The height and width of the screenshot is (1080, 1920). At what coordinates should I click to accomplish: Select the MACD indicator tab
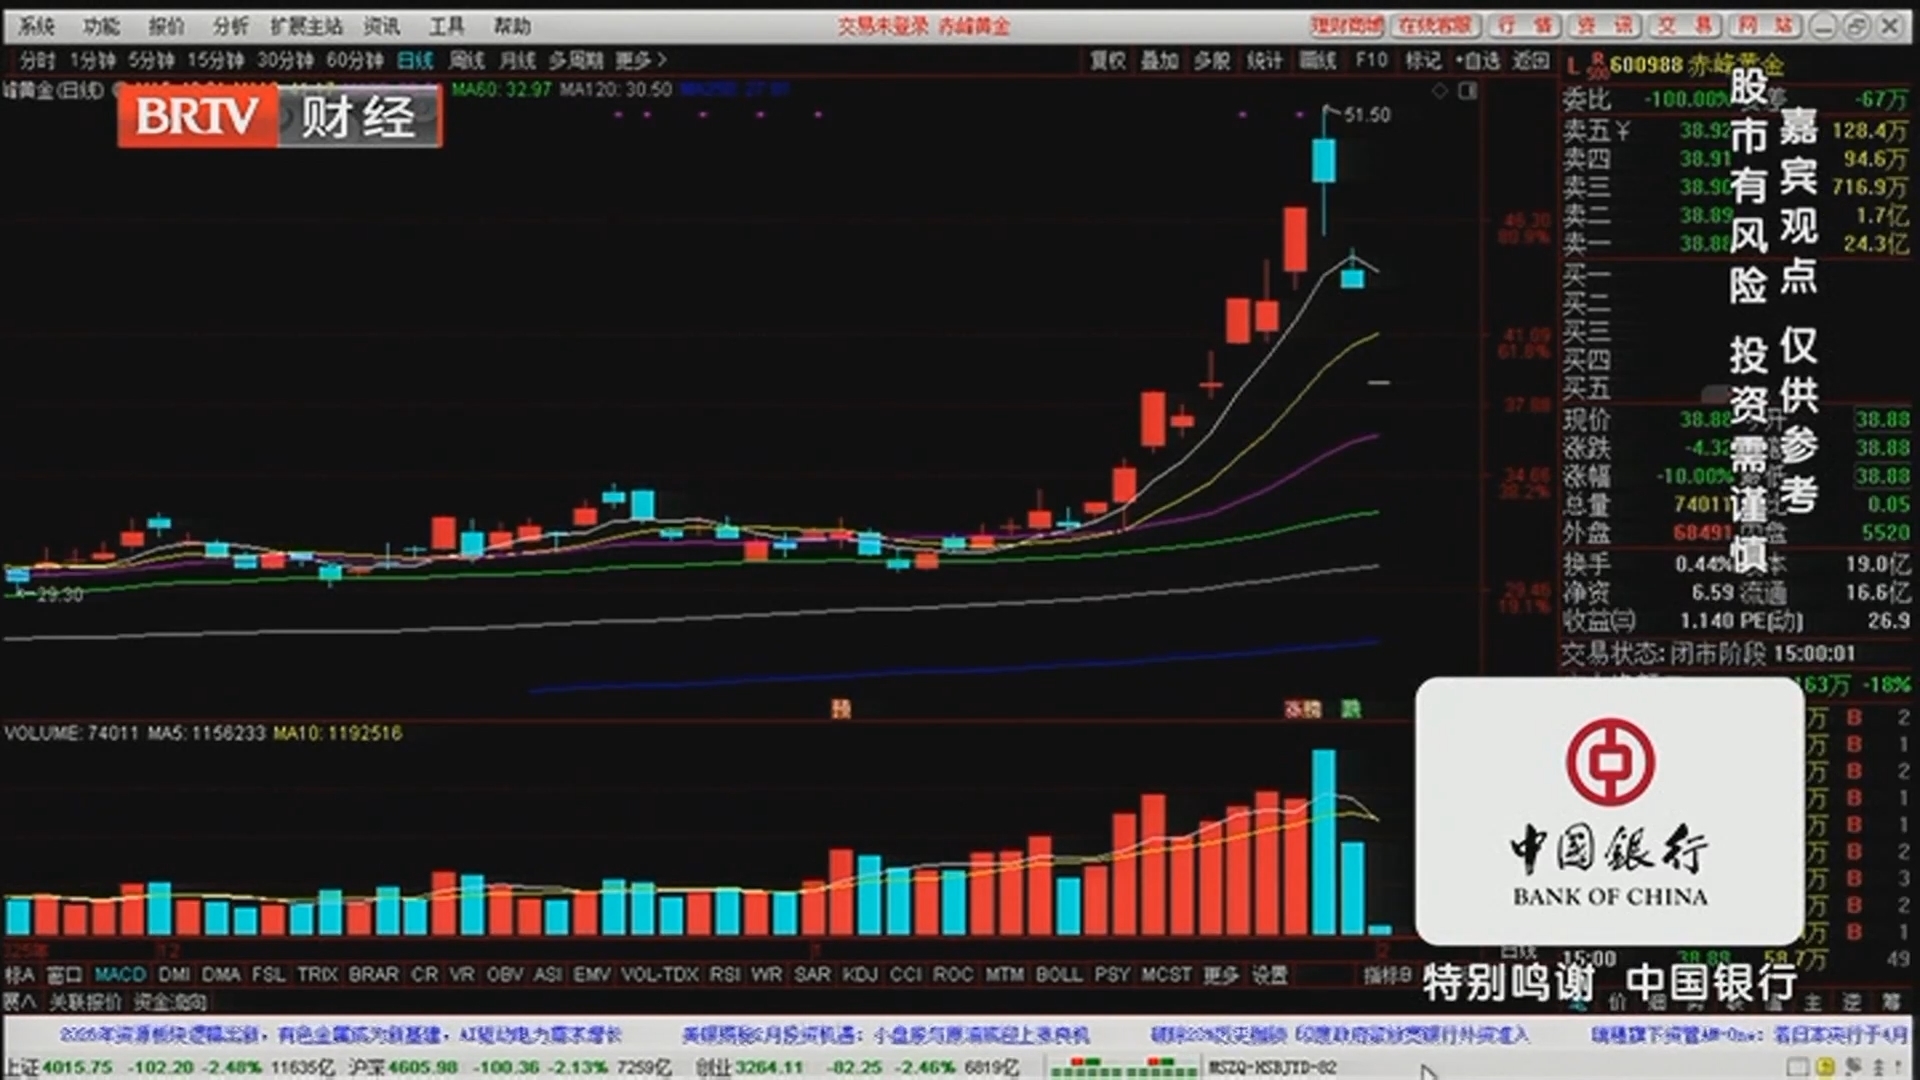click(x=120, y=974)
